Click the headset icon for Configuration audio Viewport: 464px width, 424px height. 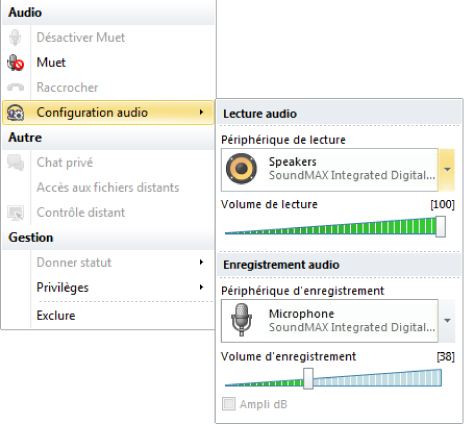[15, 112]
